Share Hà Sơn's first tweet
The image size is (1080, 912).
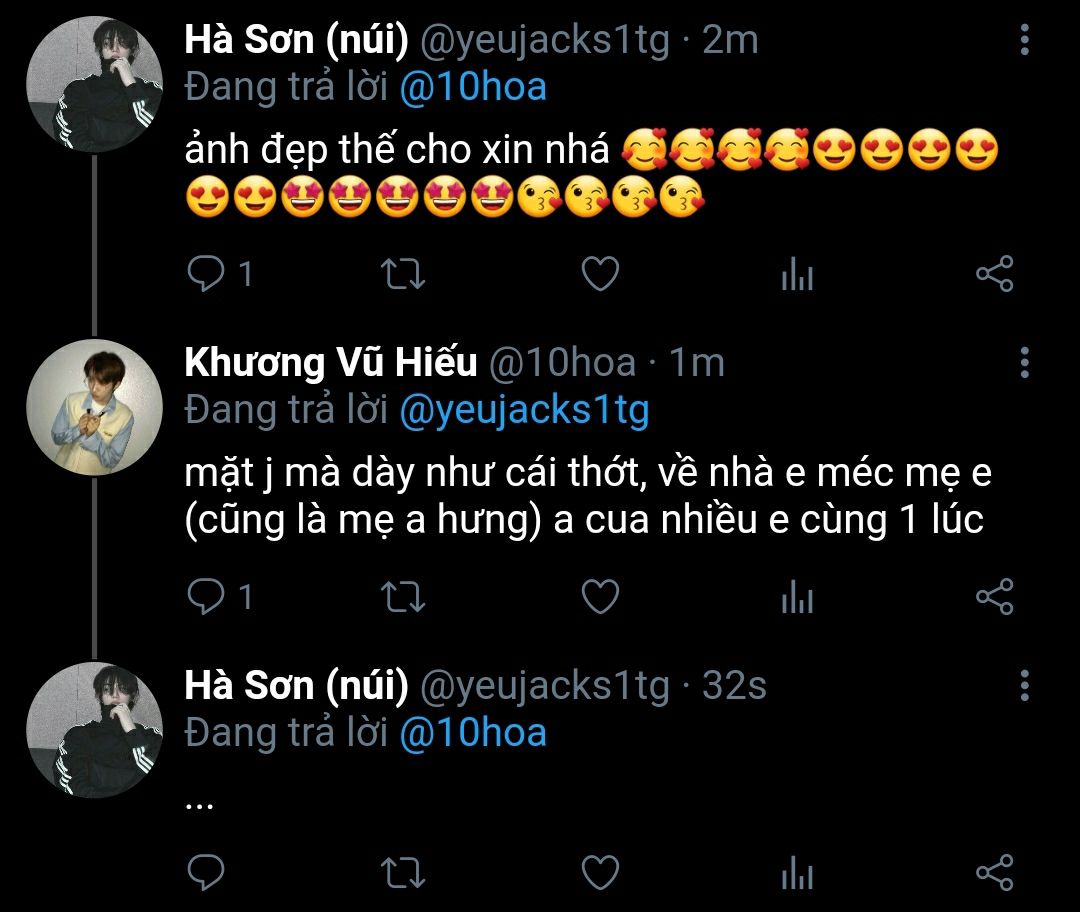[x=994, y=274]
